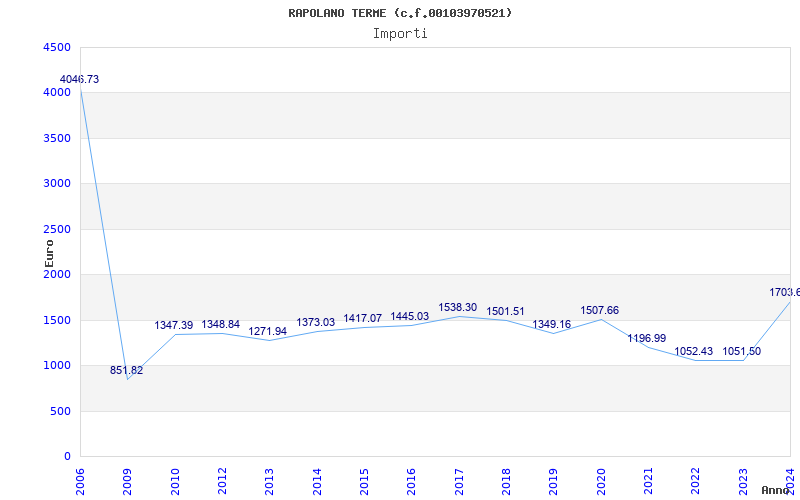Click the Euro y-axis title

click(x=49, y=254)
